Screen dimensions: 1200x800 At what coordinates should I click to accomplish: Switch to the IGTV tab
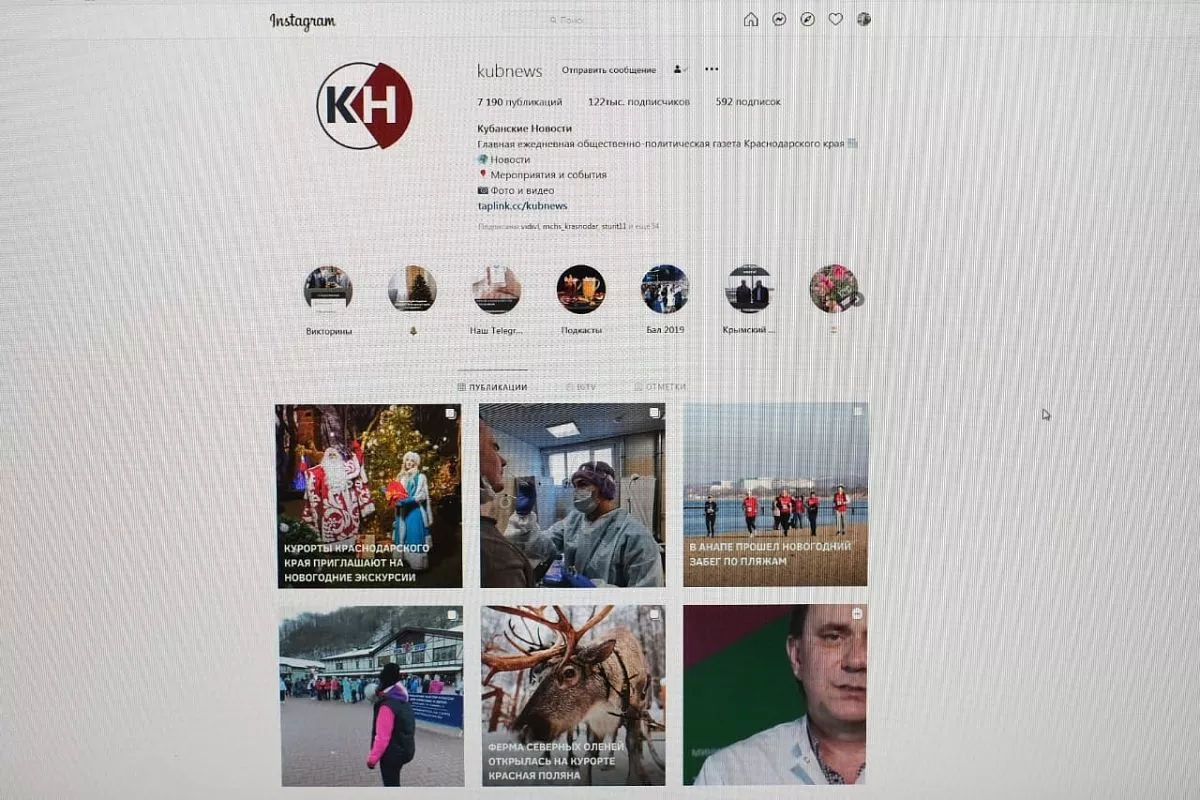point(581,387)
